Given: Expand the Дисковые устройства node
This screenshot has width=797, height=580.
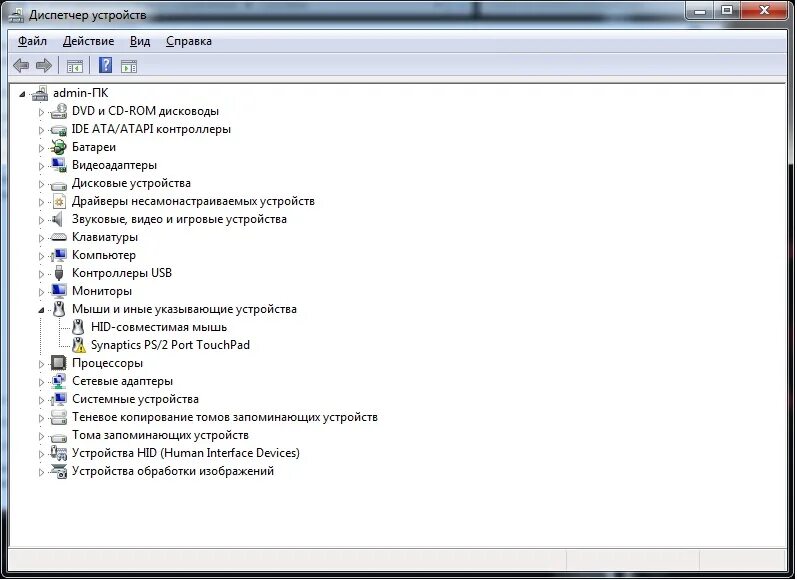Looking at the screenshot, I should point(41,184).
